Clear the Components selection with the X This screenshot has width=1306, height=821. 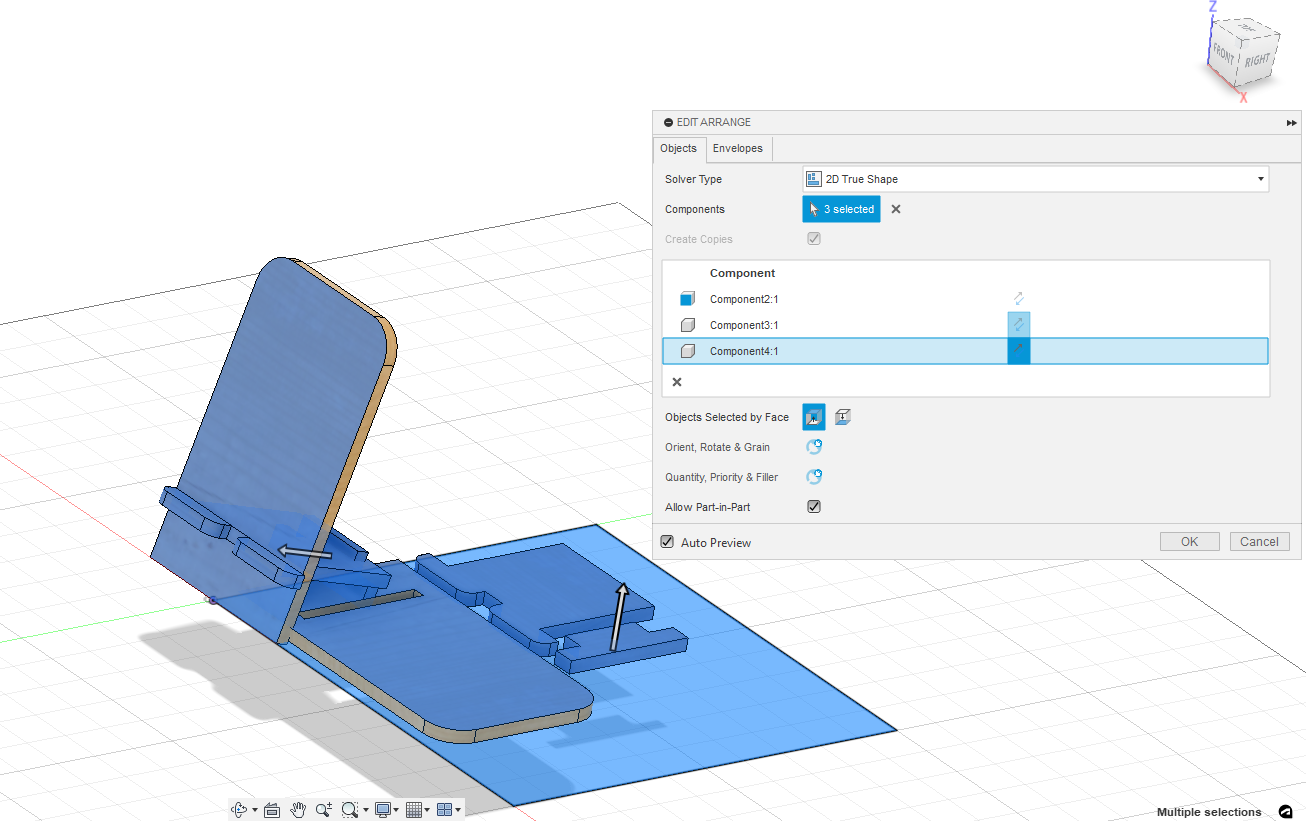(896, 209)
